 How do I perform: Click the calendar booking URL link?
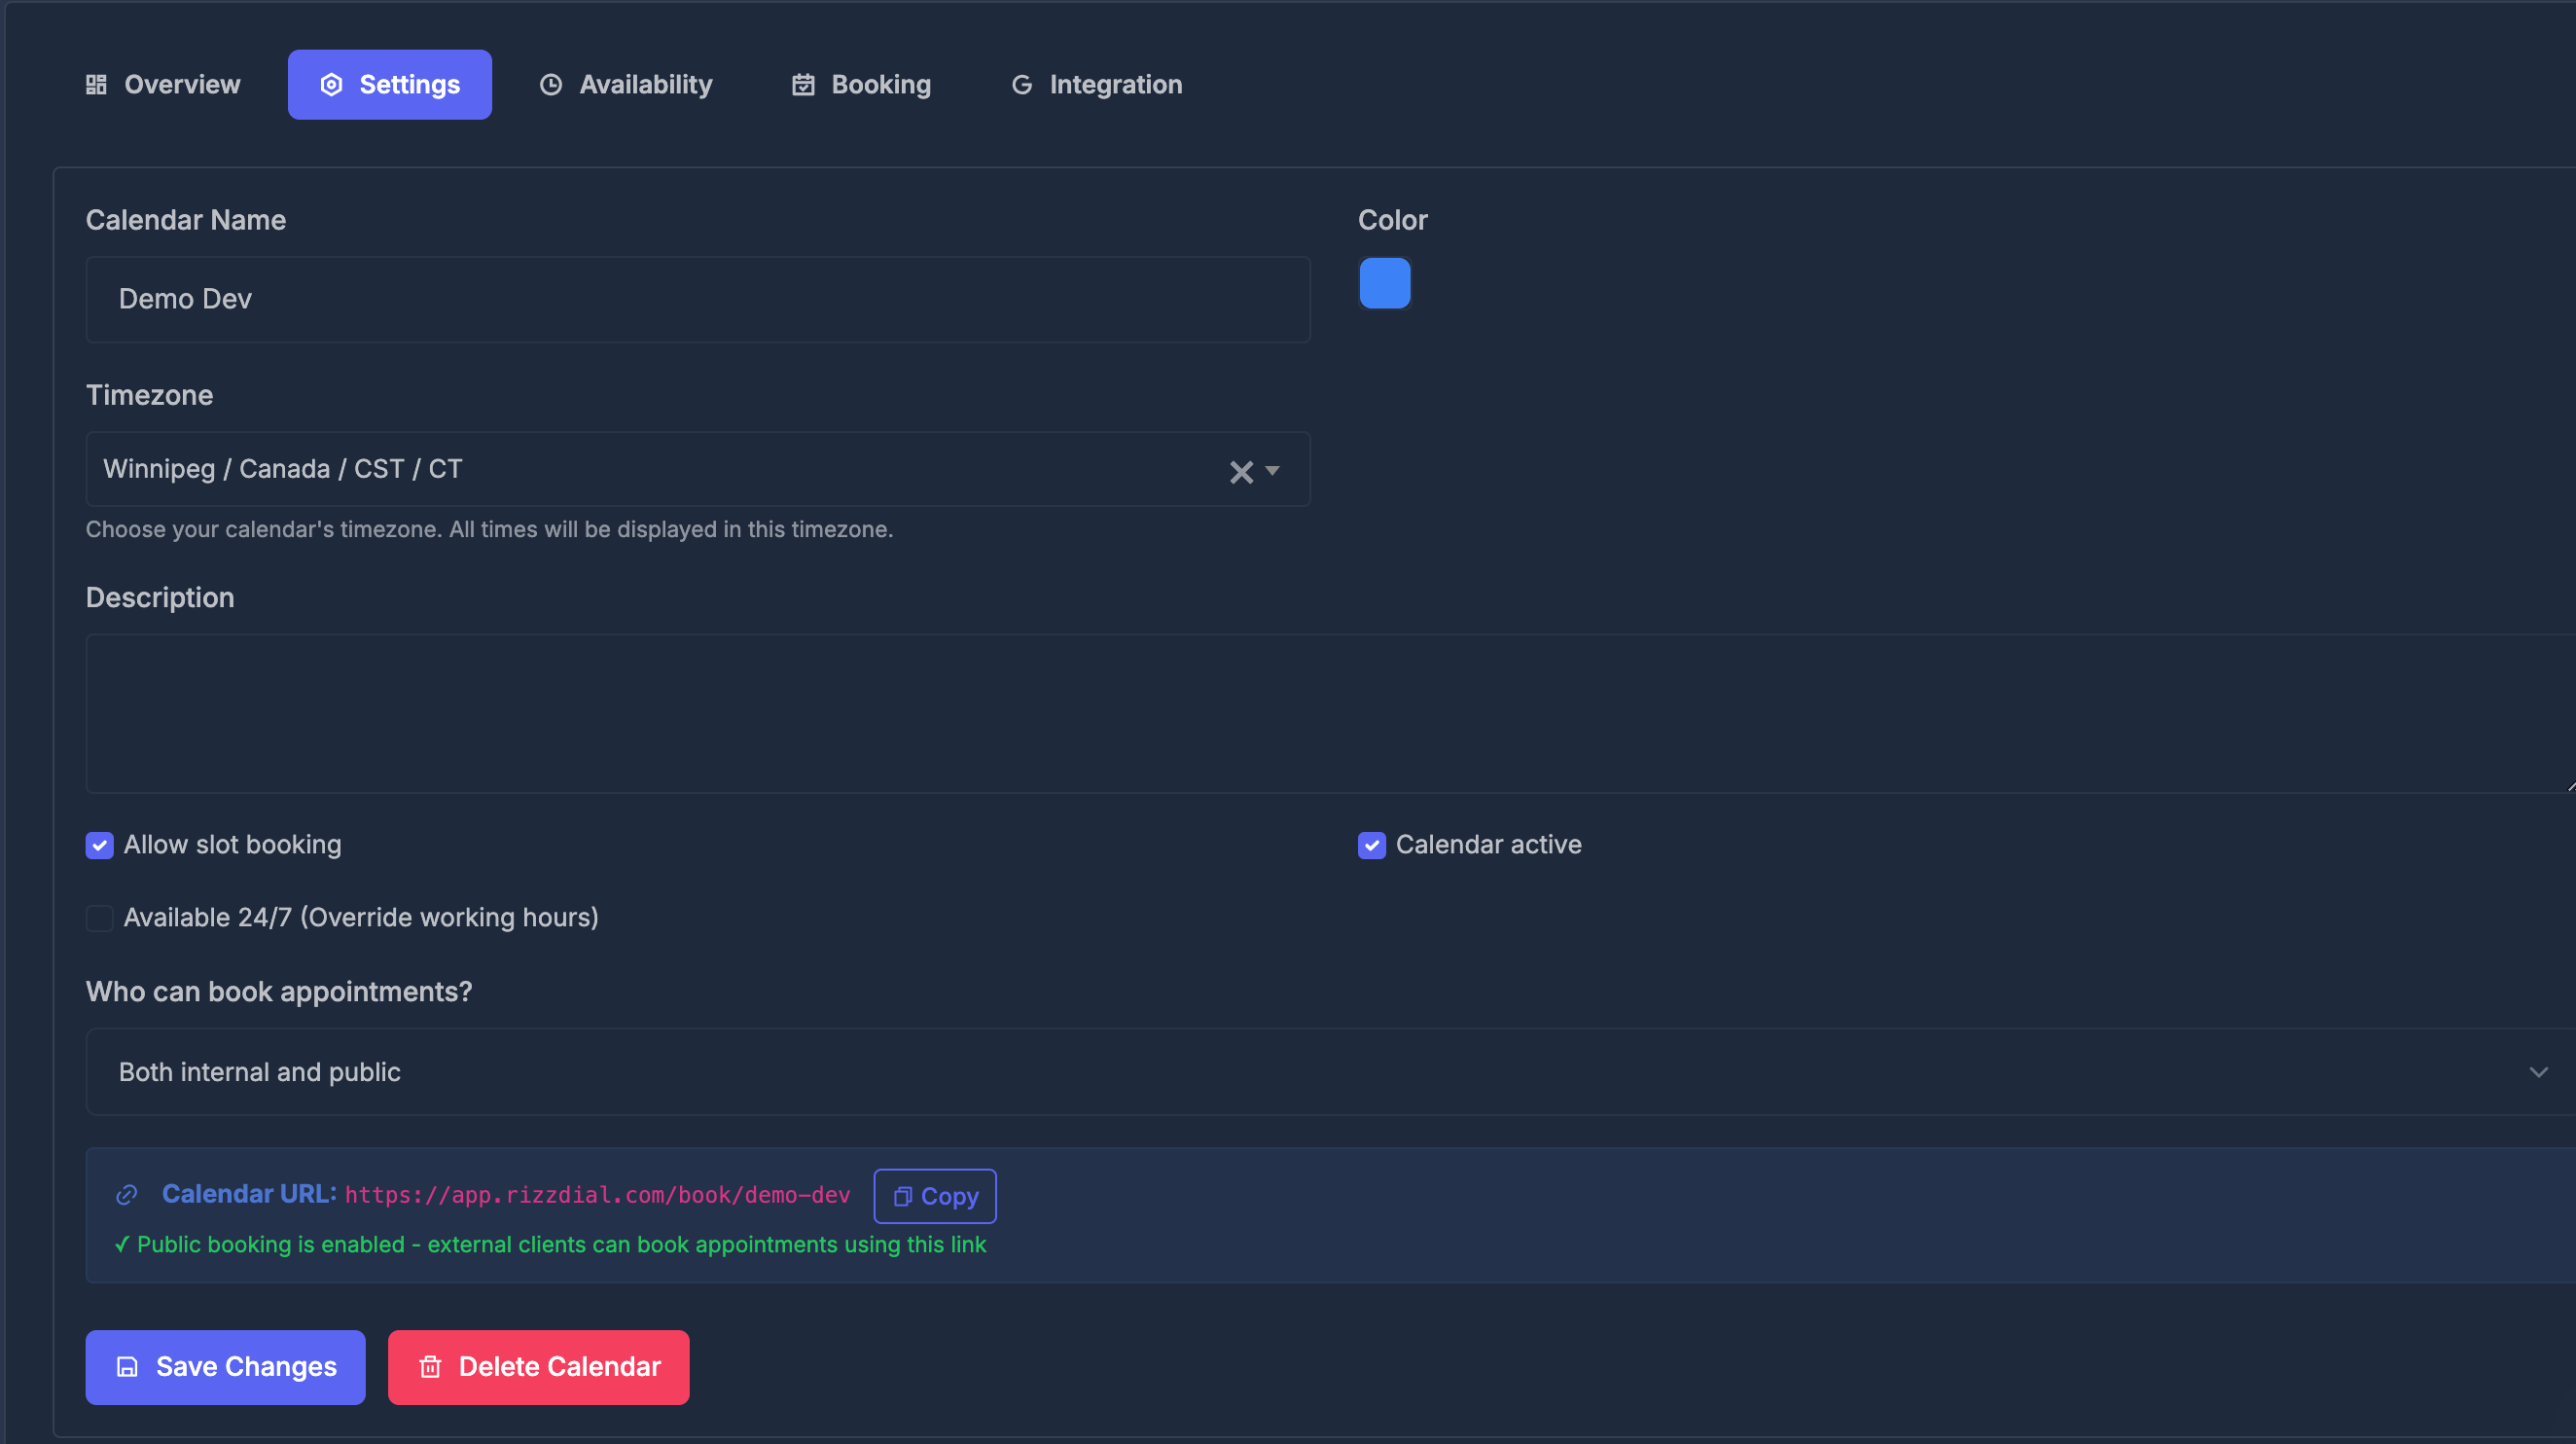pos(597,1195)
